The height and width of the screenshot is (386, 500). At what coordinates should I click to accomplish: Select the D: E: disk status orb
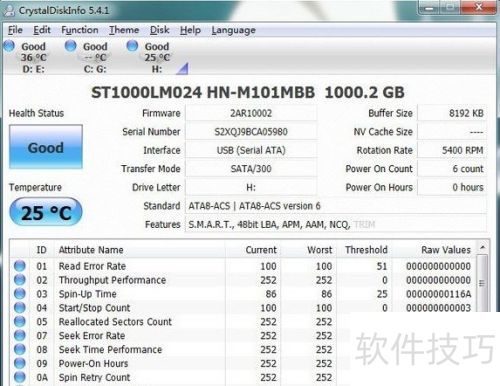(x=9, y=46)
